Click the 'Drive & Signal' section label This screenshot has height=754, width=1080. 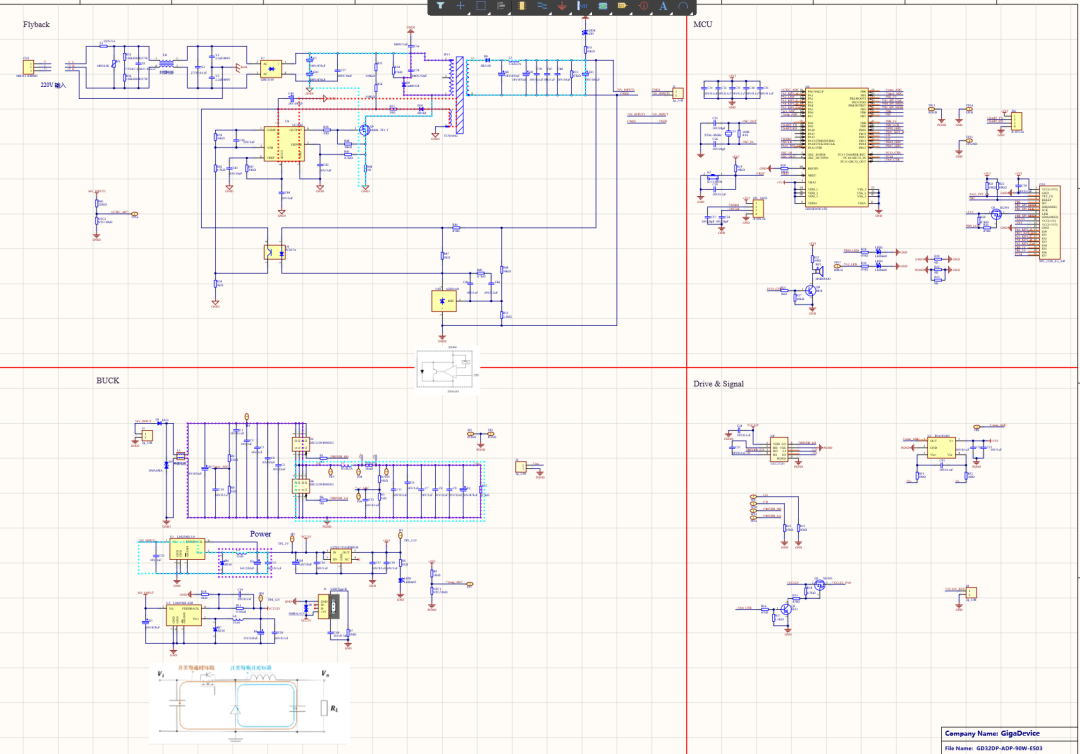click(718, 384)
